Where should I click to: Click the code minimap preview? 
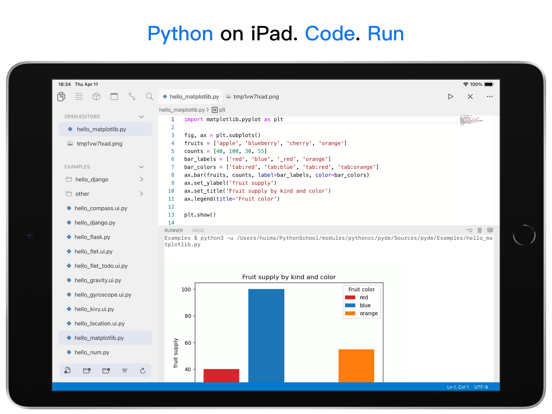pos(472,120)
